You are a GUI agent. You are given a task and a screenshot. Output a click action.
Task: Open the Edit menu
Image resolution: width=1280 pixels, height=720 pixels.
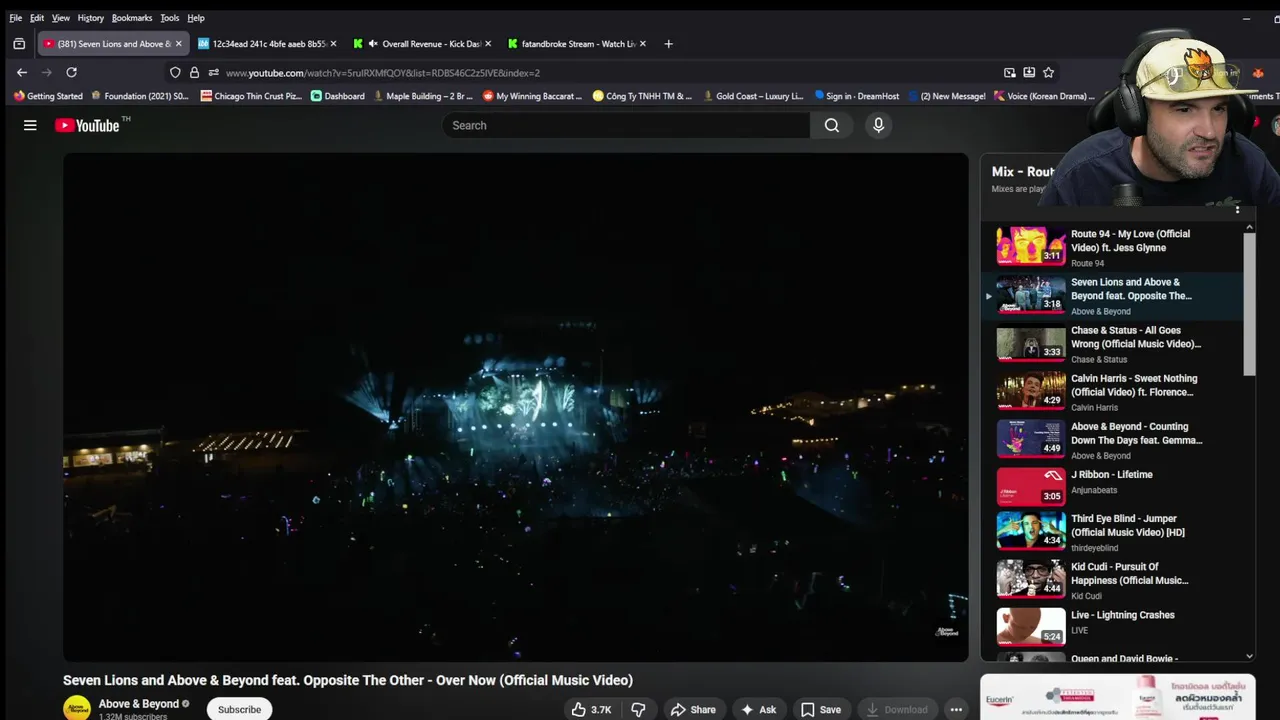(37, 18)
